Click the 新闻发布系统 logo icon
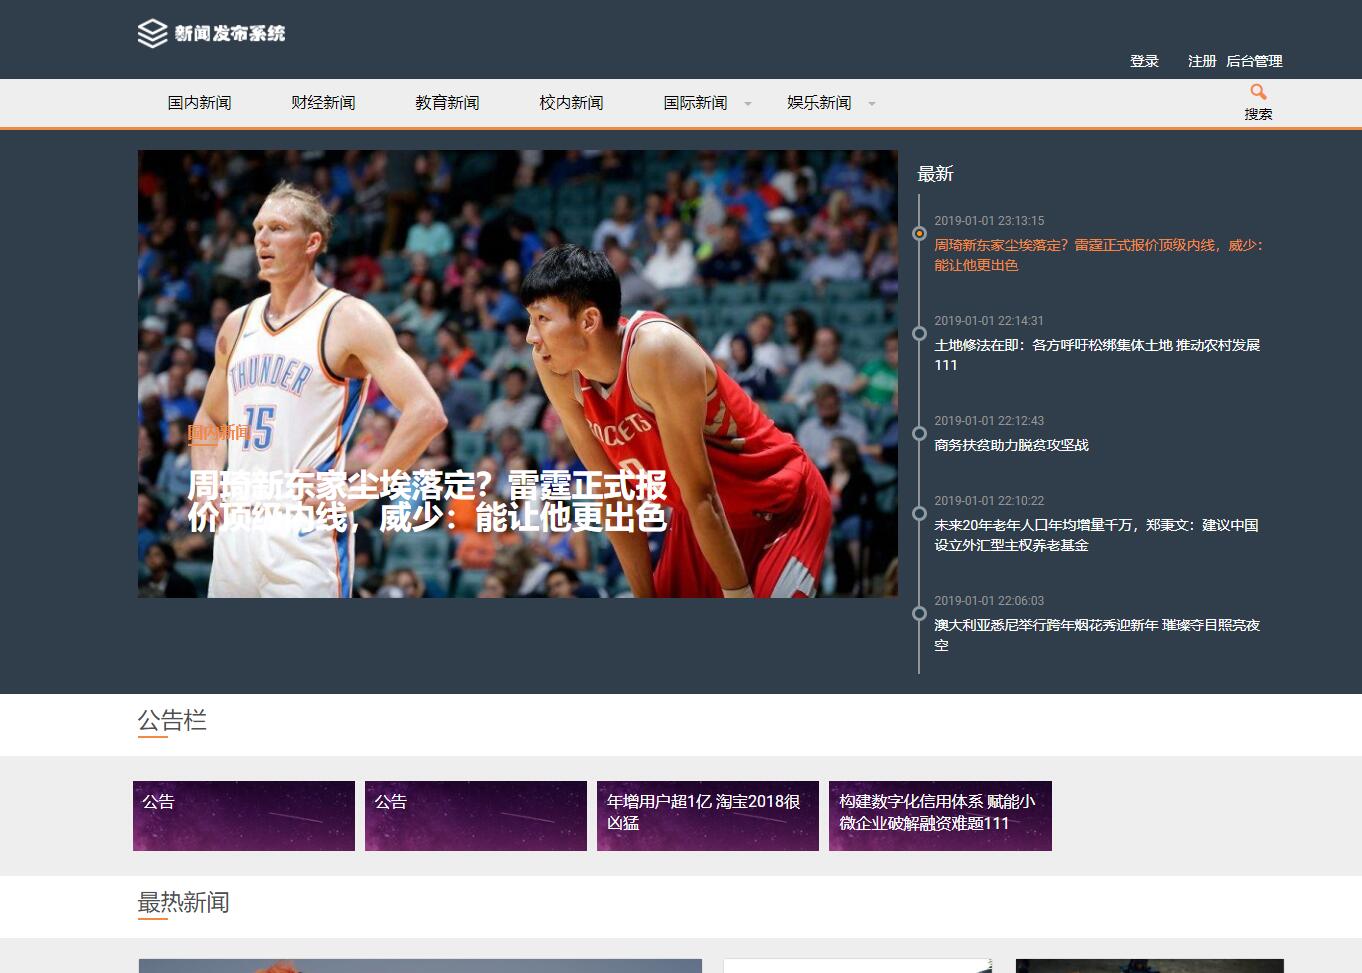The image size is (1362, 973). click(x=150, y=33)
